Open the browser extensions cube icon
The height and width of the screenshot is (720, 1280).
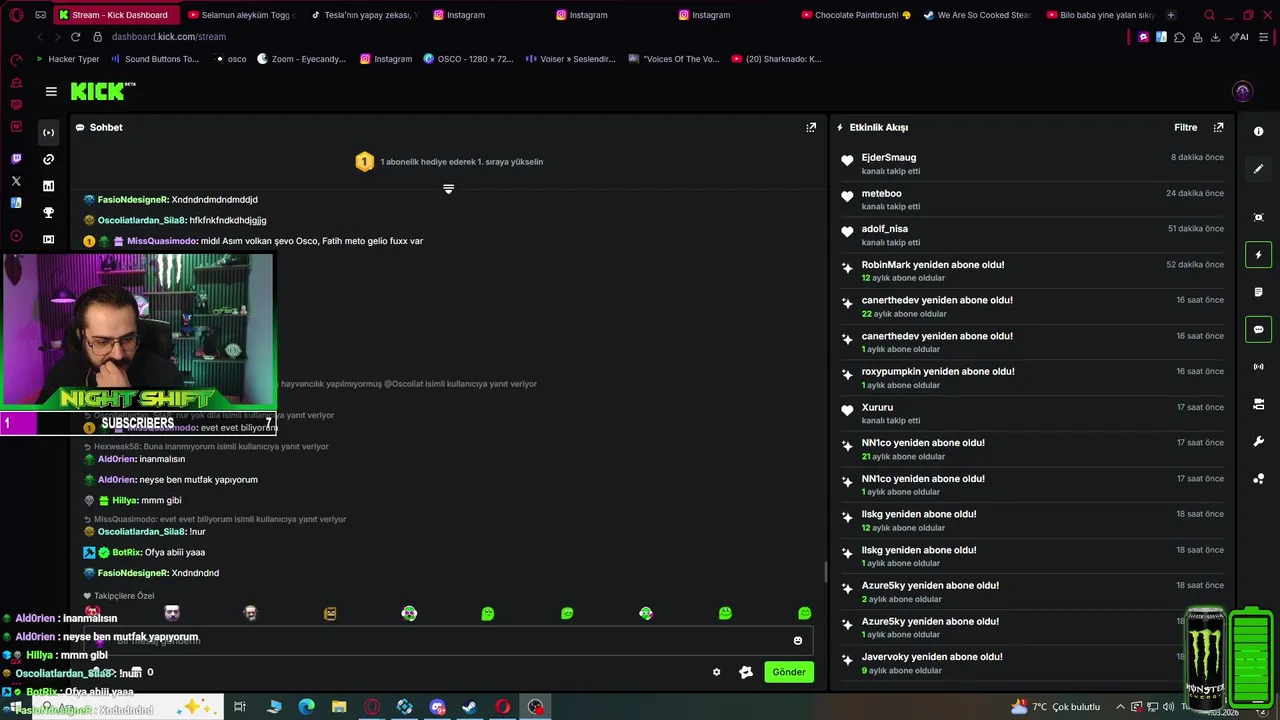coord(1179,37)
